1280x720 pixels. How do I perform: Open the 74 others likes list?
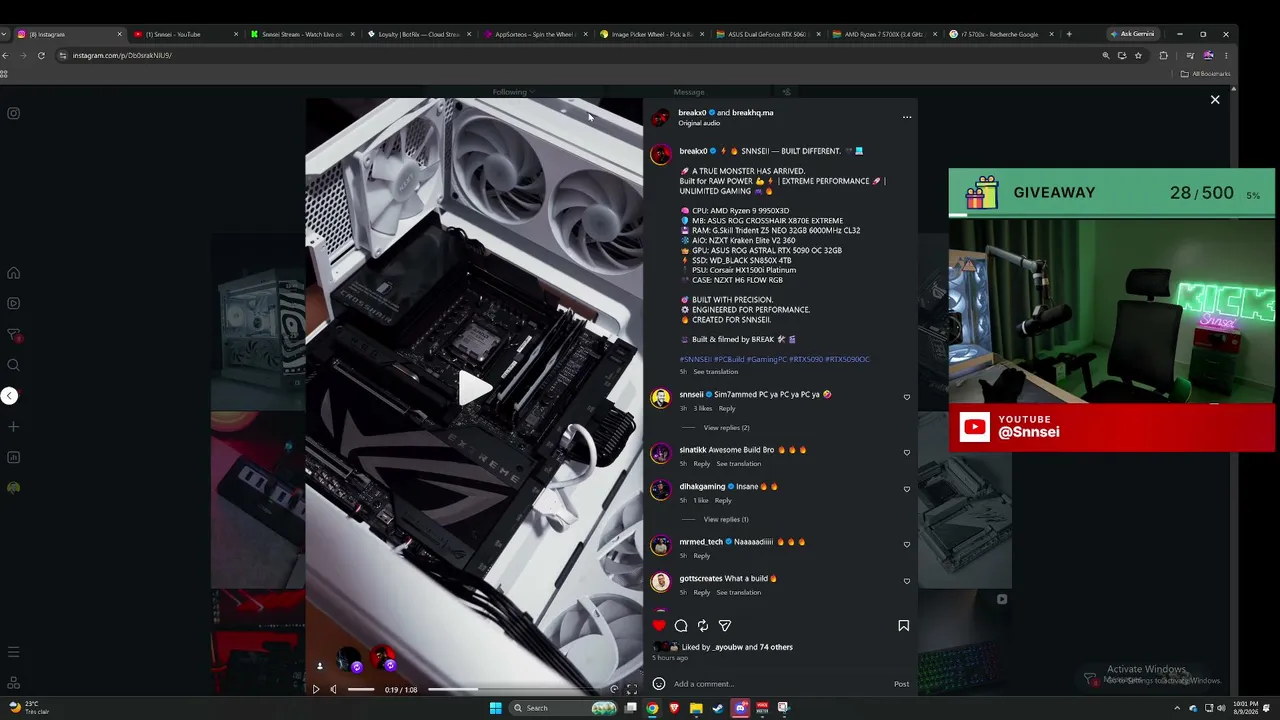(776, 647)
